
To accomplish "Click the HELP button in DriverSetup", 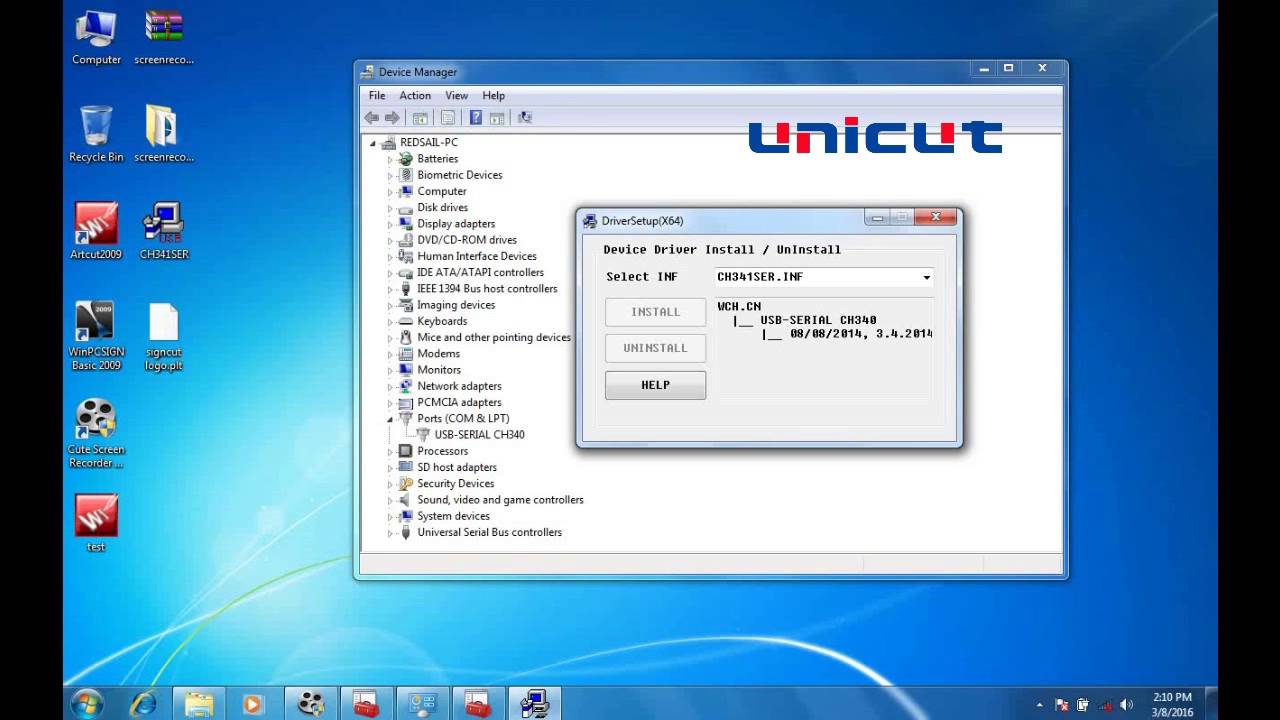I will coord(655,385).
